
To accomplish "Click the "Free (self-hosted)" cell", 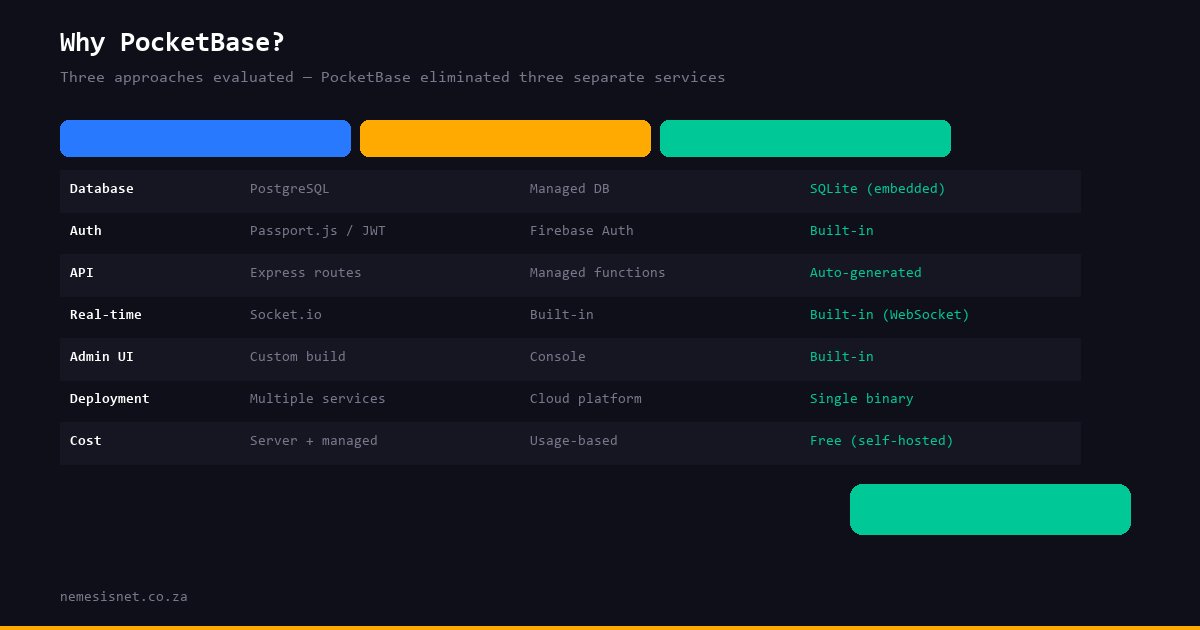I will 882,440.
